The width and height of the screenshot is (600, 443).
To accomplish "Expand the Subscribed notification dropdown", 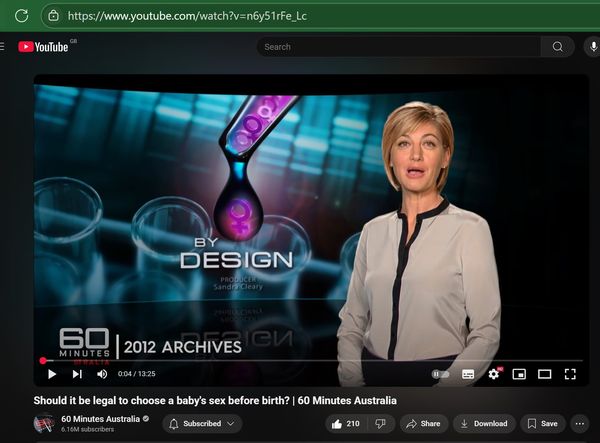I will coord(202,423).
